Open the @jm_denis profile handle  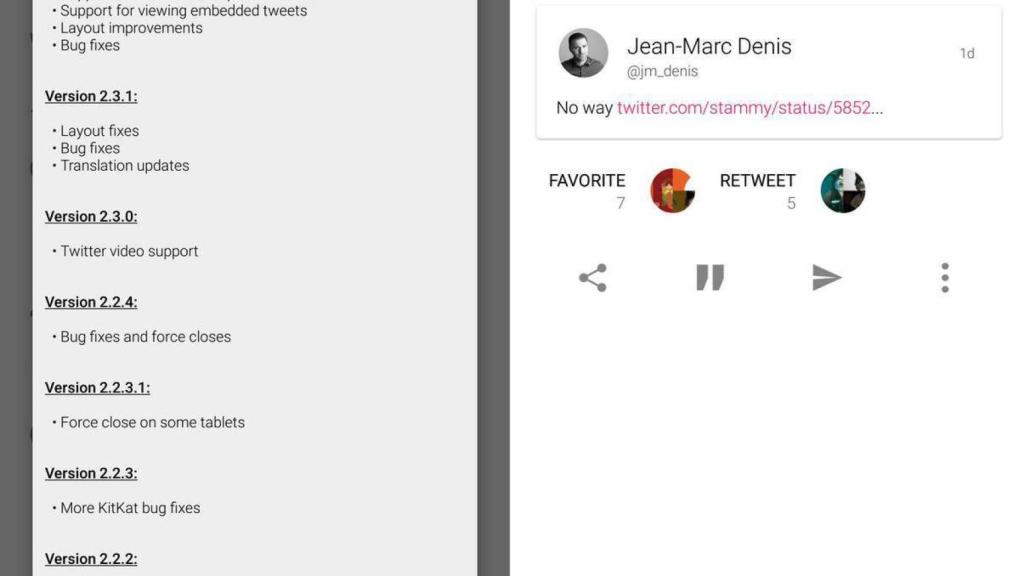point(663,71)
